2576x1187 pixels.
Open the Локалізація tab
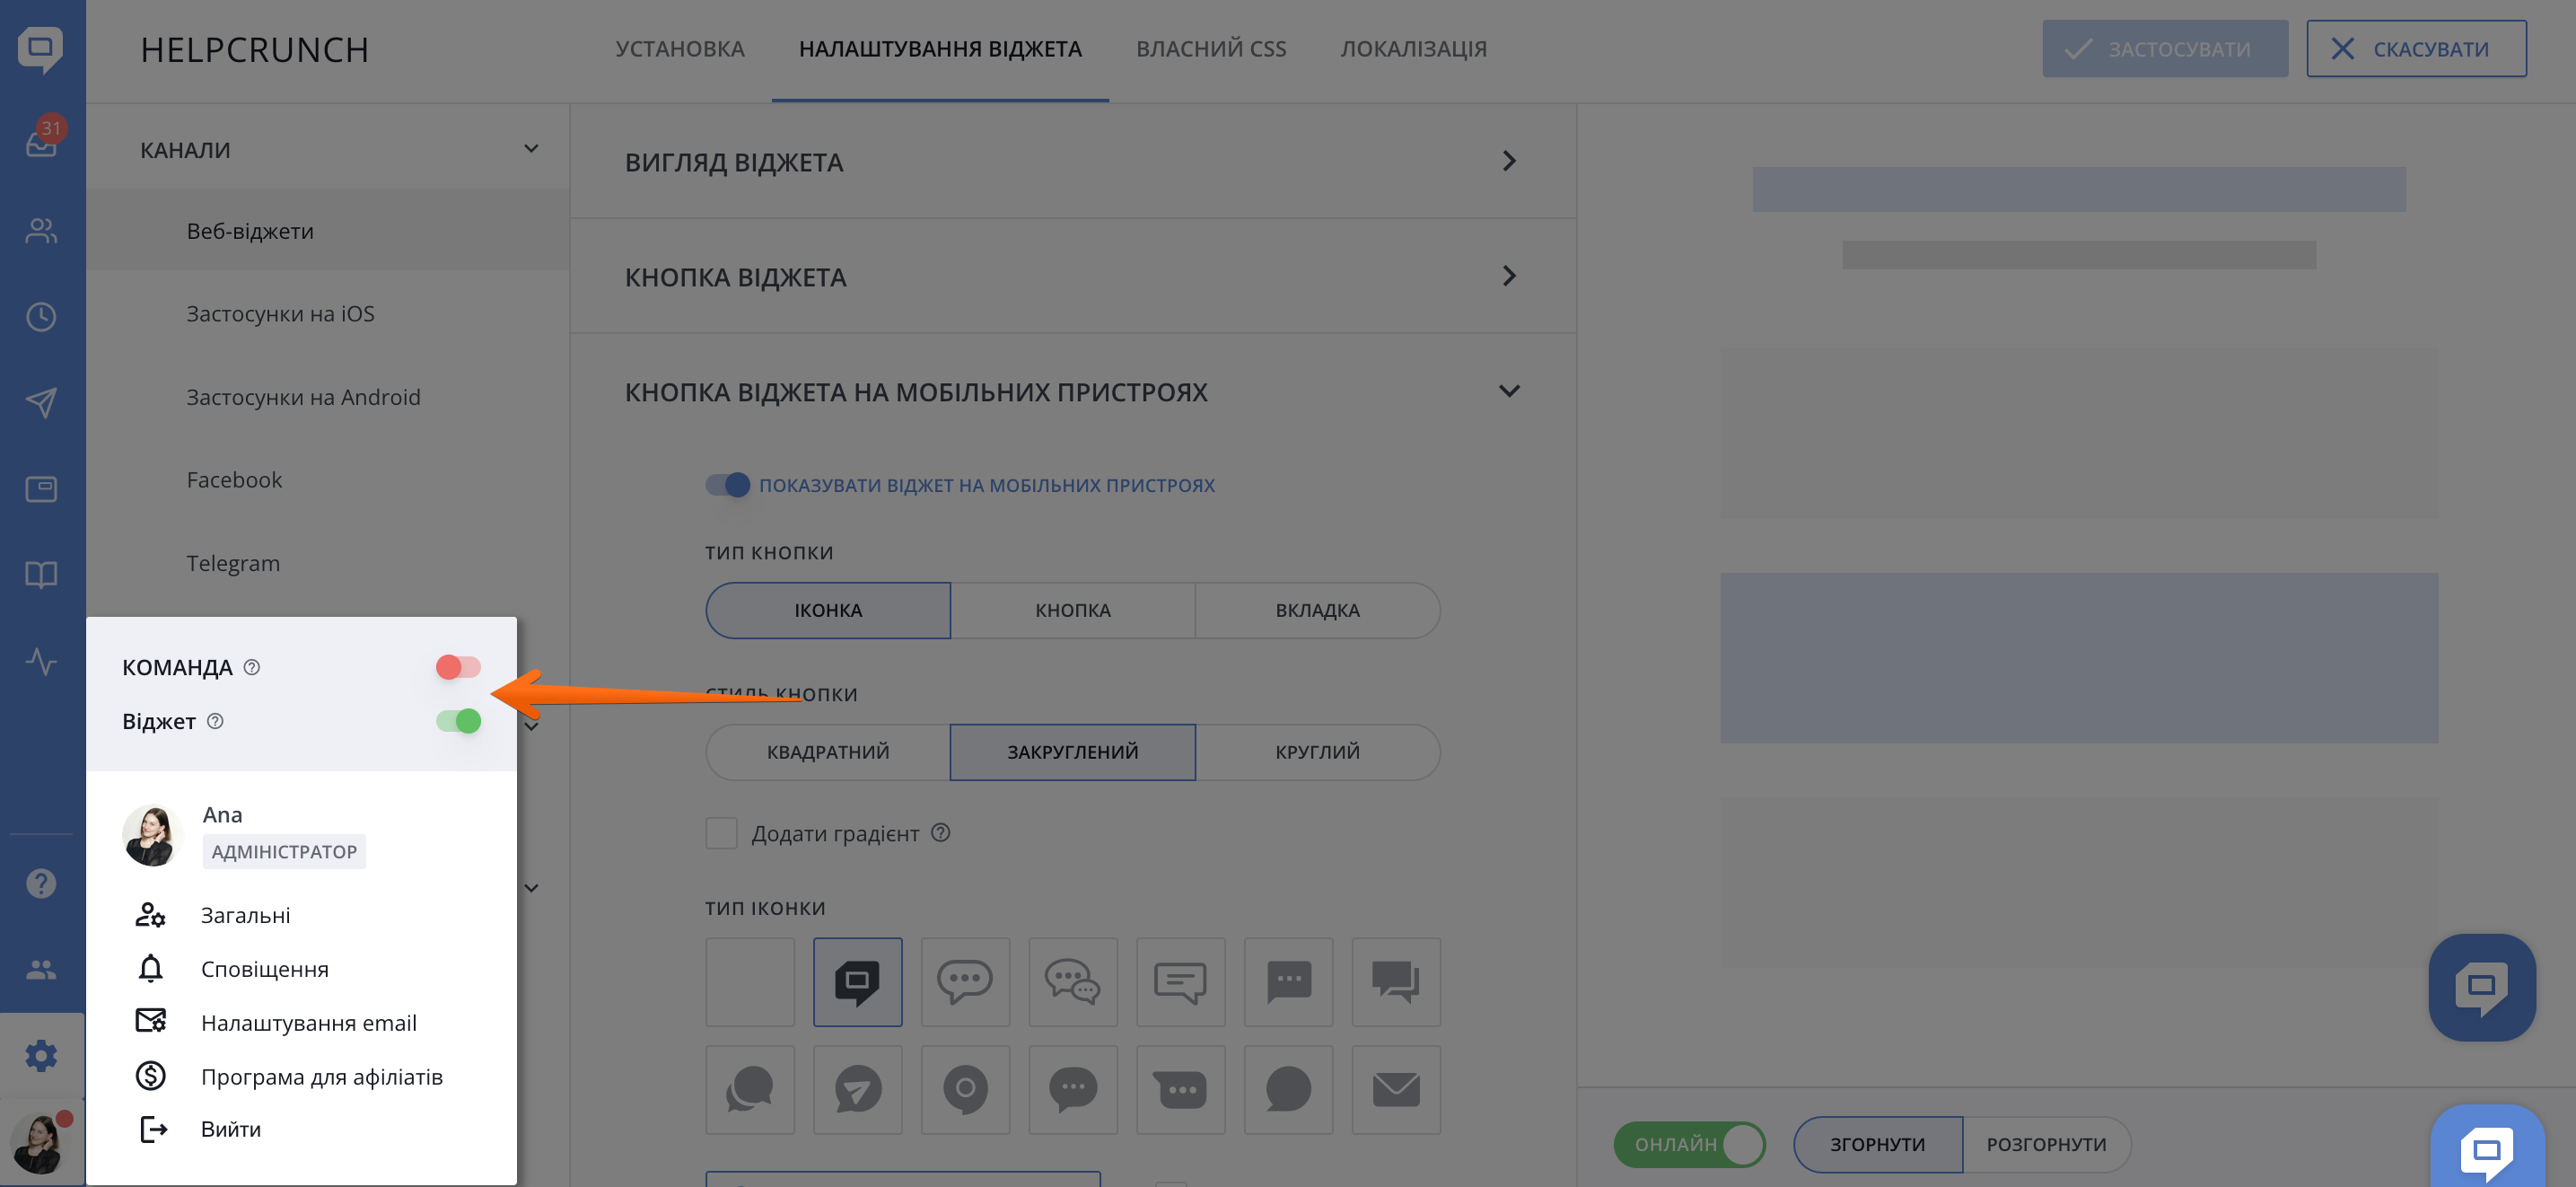point(1412,49)
